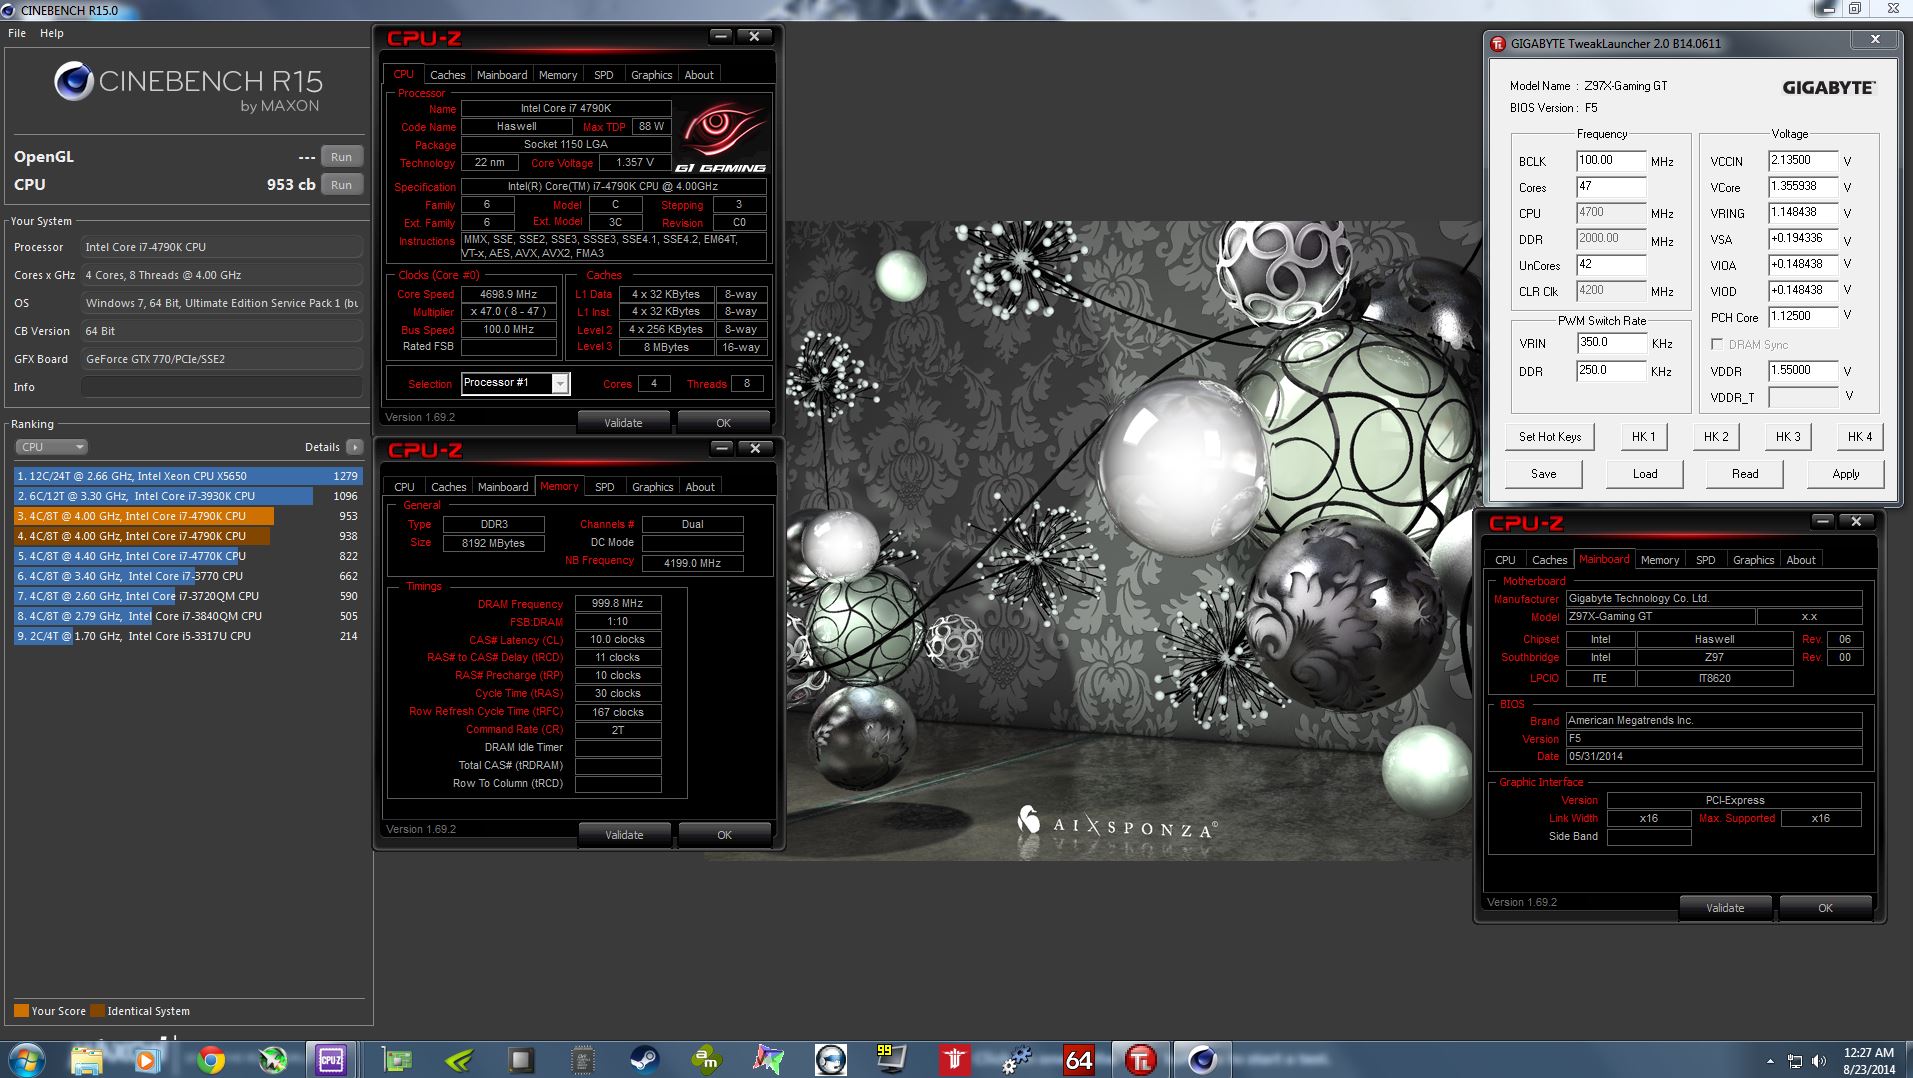1913x1078 pixels.
Task: Open Graphics tab in Mainboard CPU-Z window
Action: pyautogui.click(x=1753, y=560)
